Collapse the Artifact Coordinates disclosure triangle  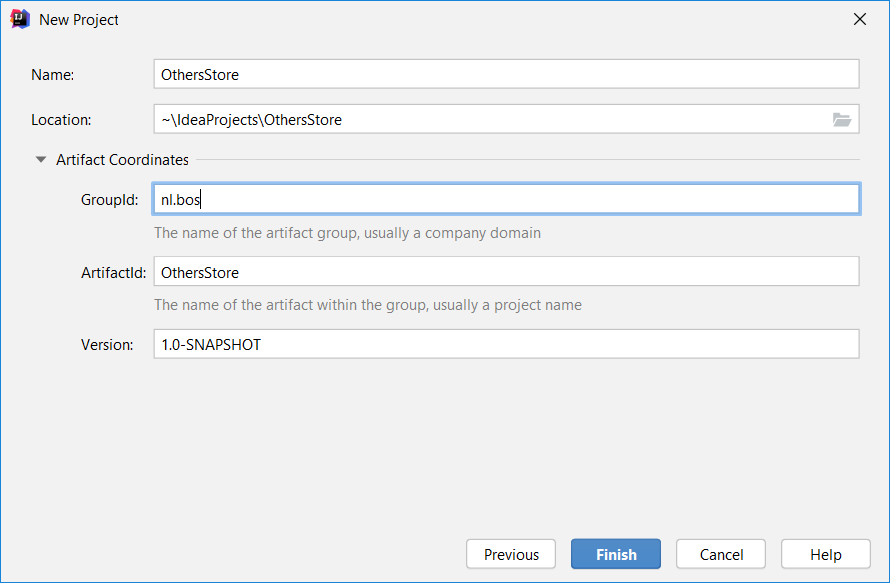tap(41, 159)
